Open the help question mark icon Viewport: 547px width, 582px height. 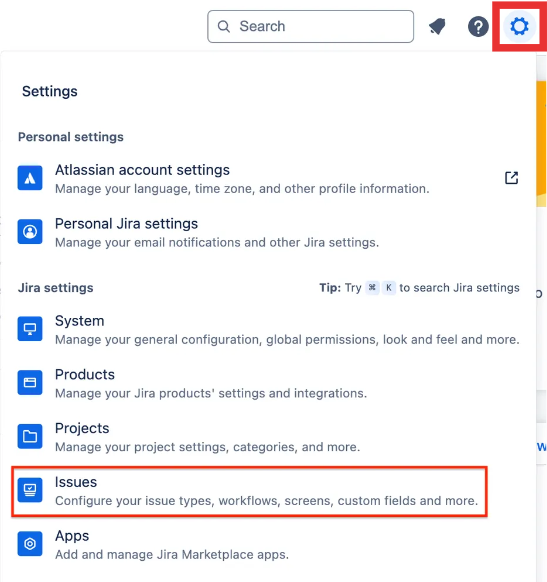(478, 27)
